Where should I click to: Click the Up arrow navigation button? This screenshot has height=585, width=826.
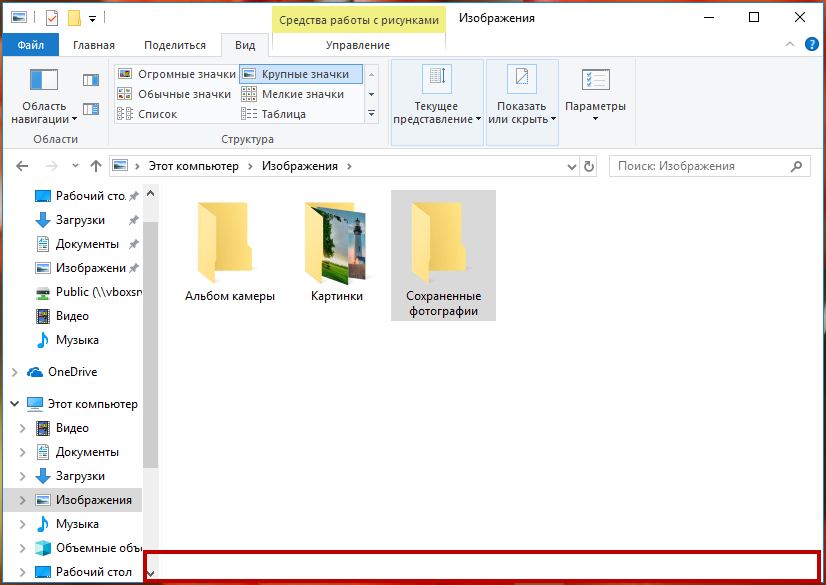coord(96,166)
